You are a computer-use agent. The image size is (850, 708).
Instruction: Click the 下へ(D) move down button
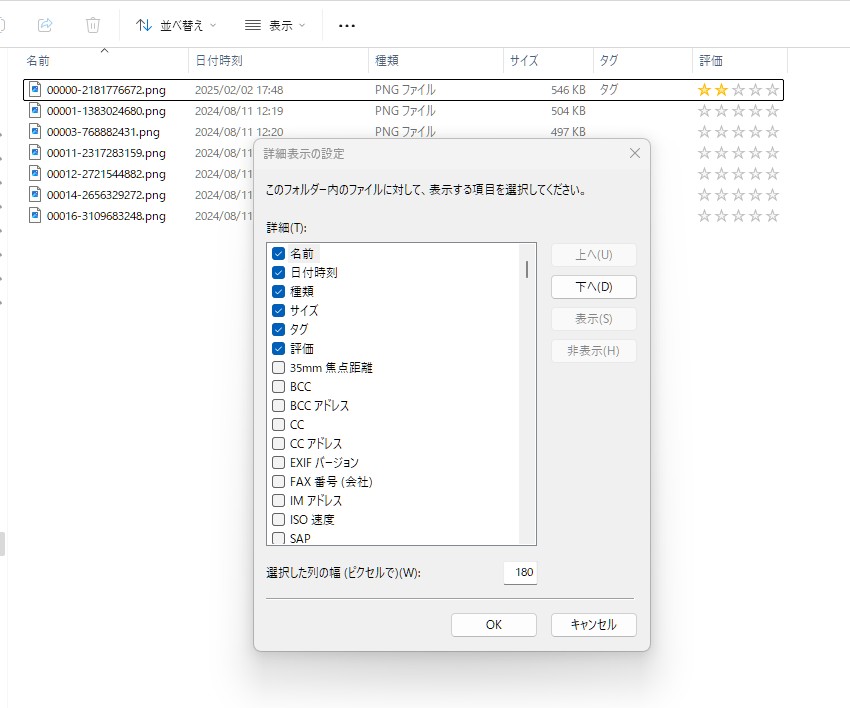click(594, 287)
